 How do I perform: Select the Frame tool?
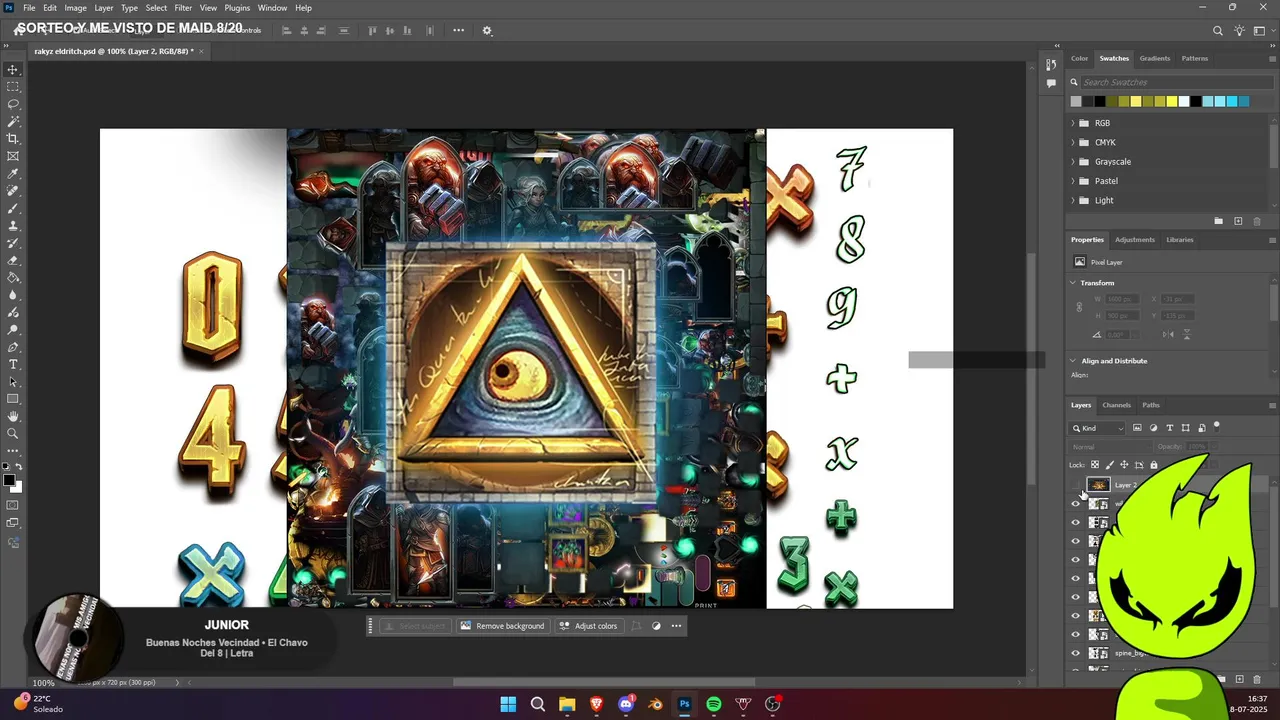tap(13, 156)
